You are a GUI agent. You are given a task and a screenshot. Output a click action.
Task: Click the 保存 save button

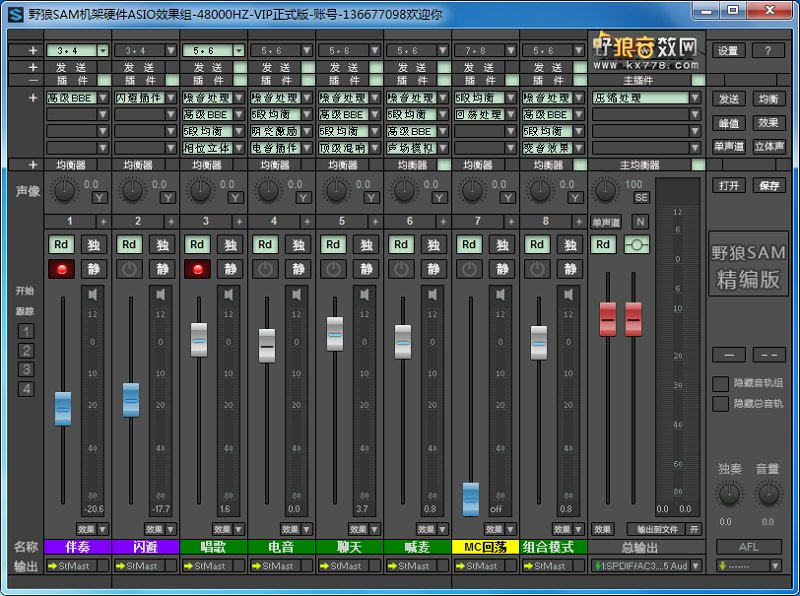click(768, 186)
